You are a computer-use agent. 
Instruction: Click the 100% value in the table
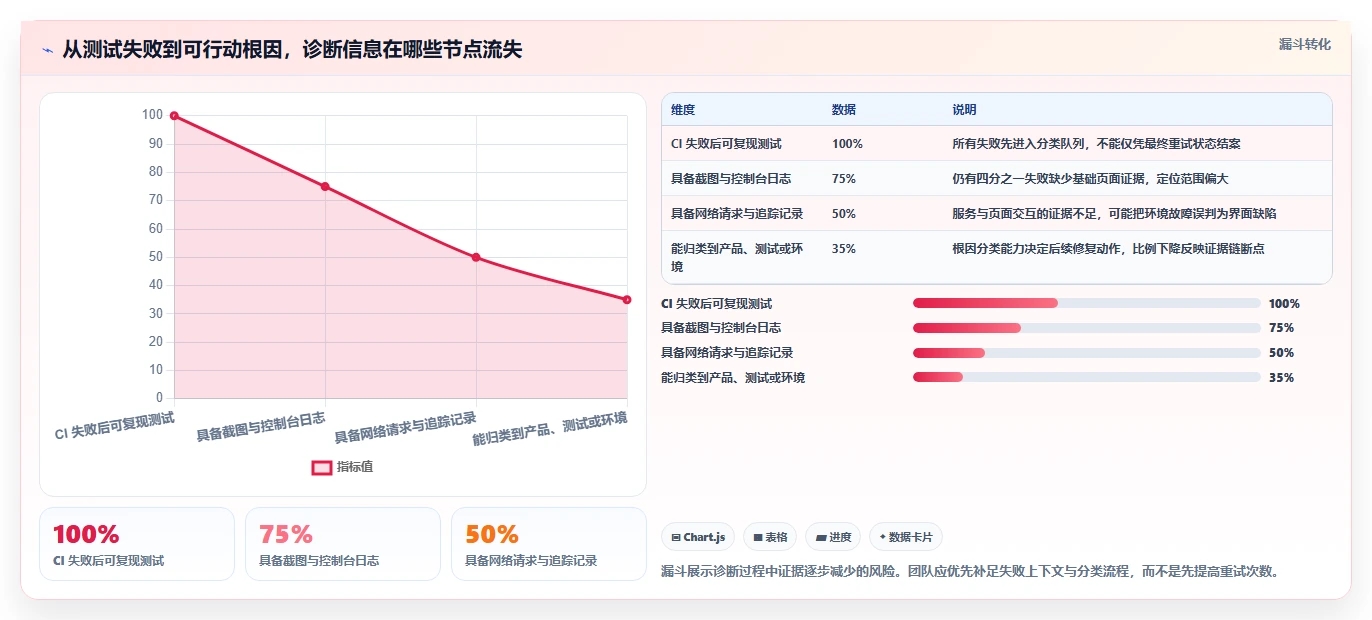[847, 144]
